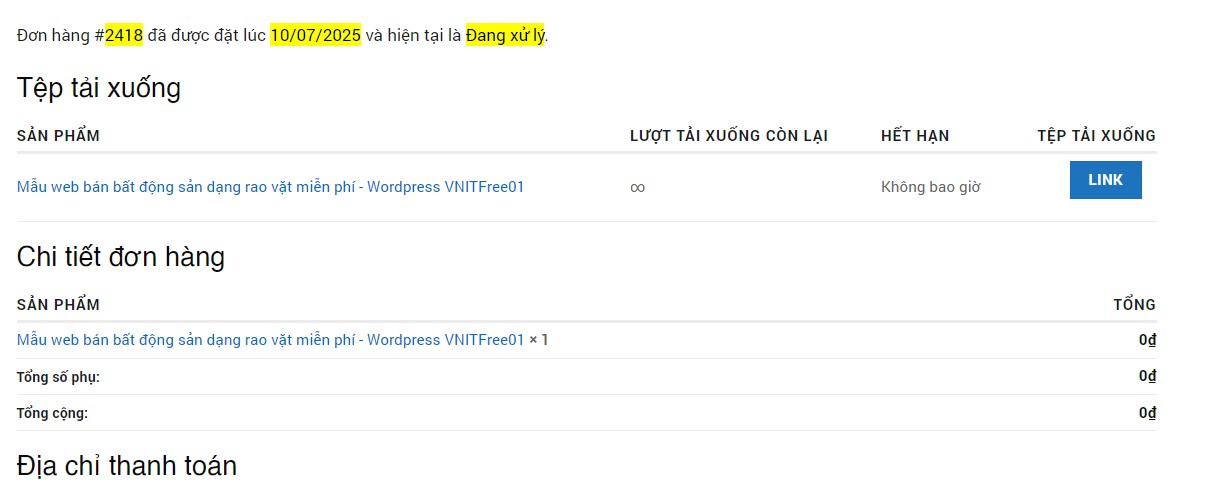This screenshot has width=1222, height=487.
Task: Click the Hết hạn column header
Action: point(914,136)
